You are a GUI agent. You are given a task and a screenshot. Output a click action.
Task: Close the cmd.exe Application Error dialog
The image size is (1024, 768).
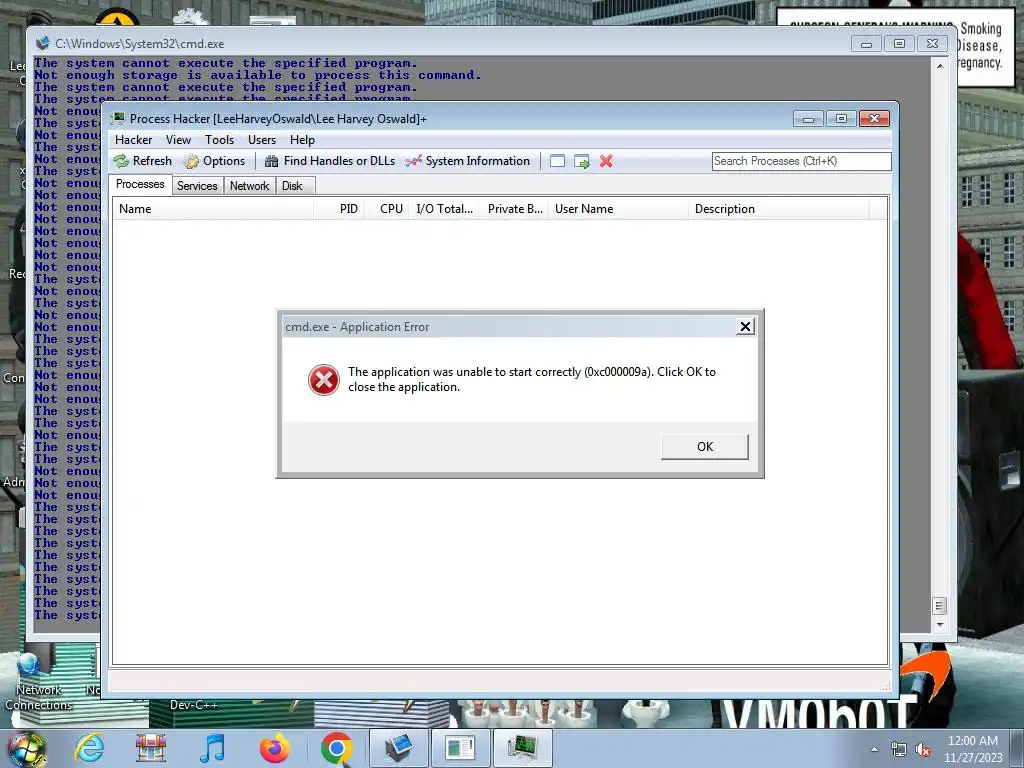(x=745, y=327)
